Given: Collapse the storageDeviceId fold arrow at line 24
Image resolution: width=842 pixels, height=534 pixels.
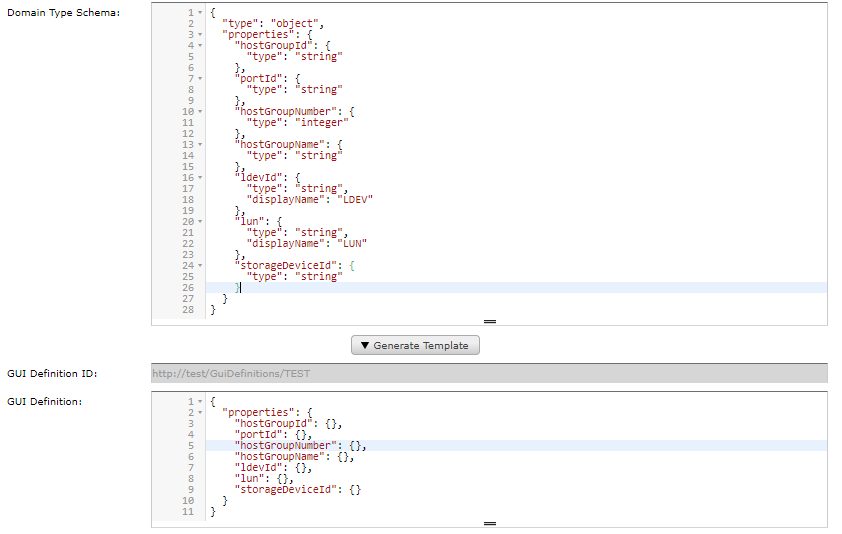Looking at the screenshot, I should coord(200,265).
